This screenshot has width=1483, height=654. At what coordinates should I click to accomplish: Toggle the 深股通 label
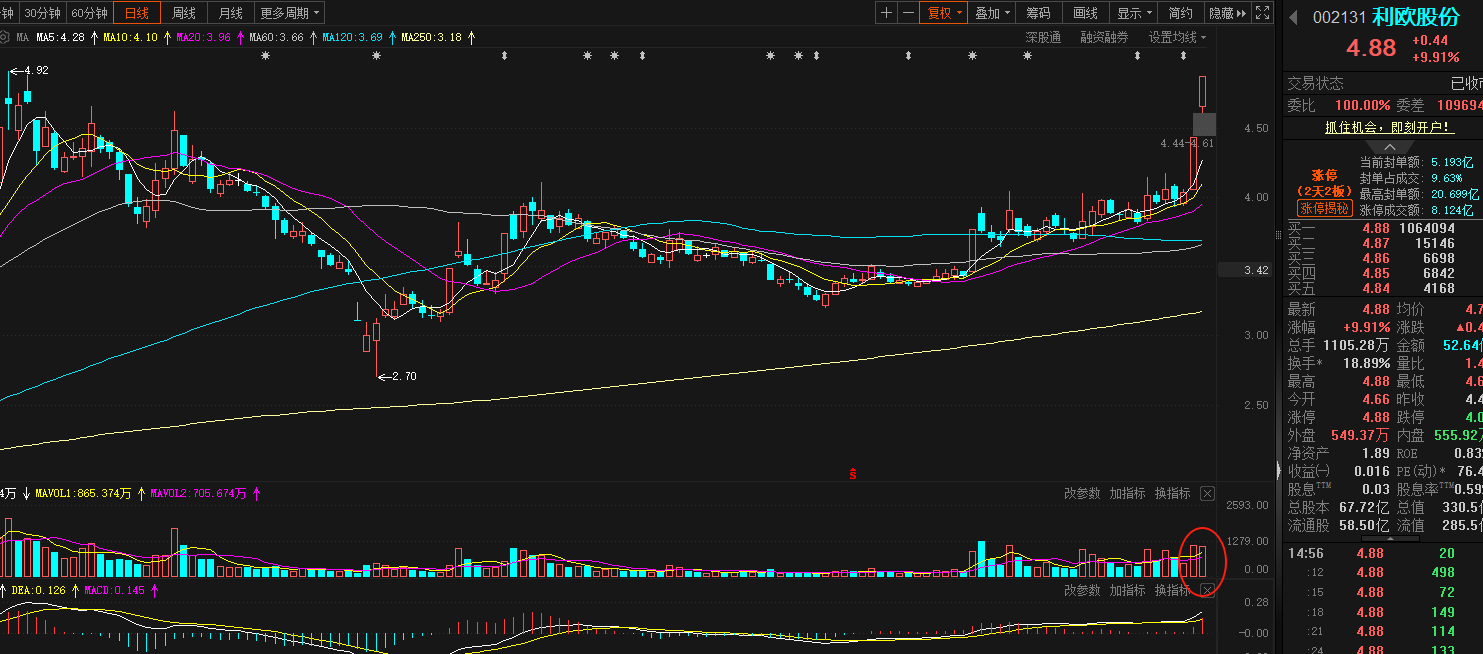click(1043, 37)
